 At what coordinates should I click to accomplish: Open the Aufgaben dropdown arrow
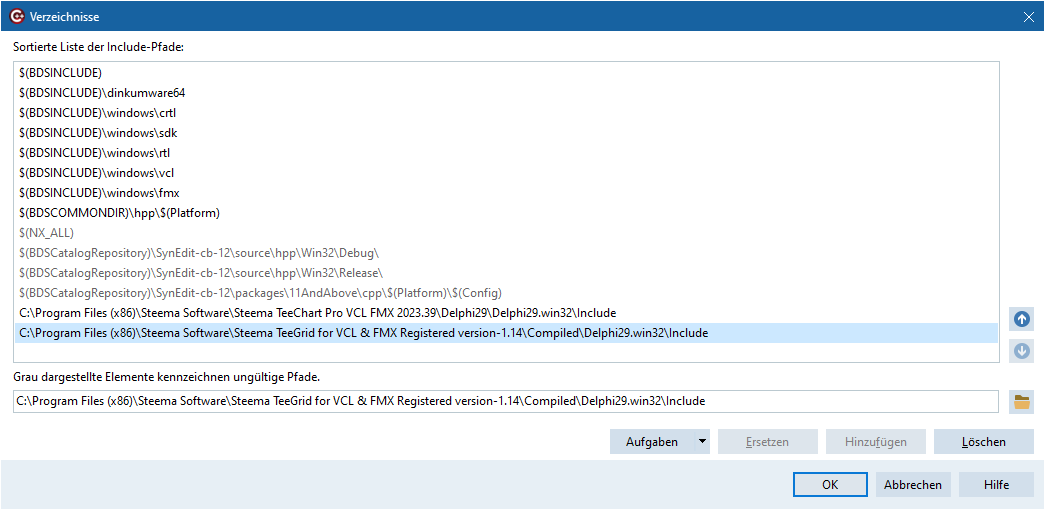coord(702,441)
